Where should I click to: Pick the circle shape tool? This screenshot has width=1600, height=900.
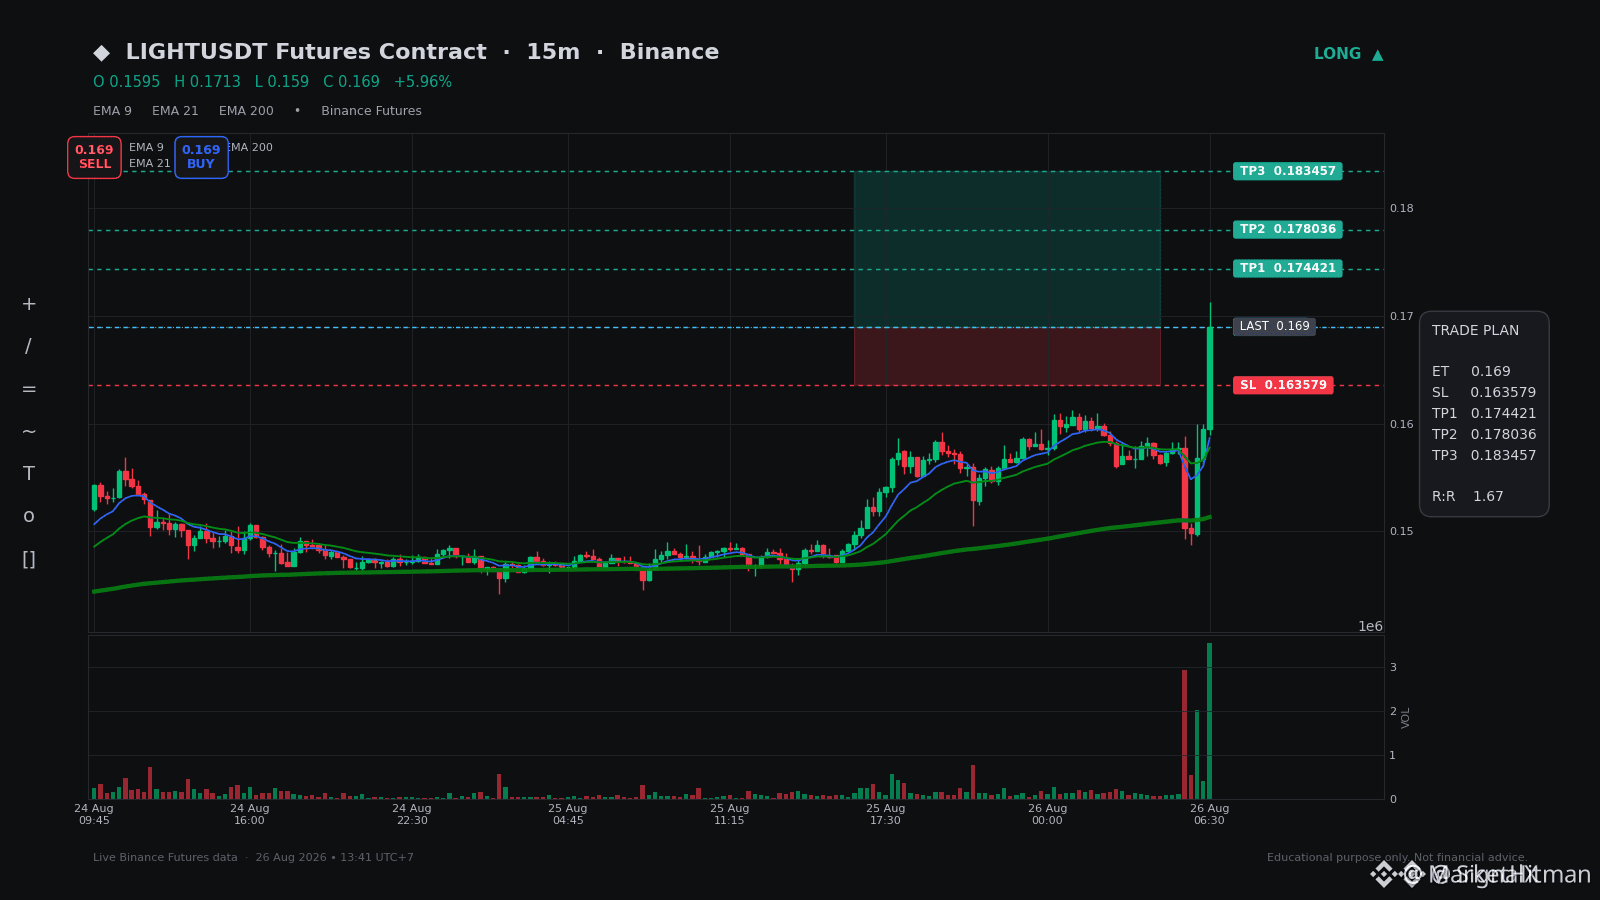[x=29, y=516]
